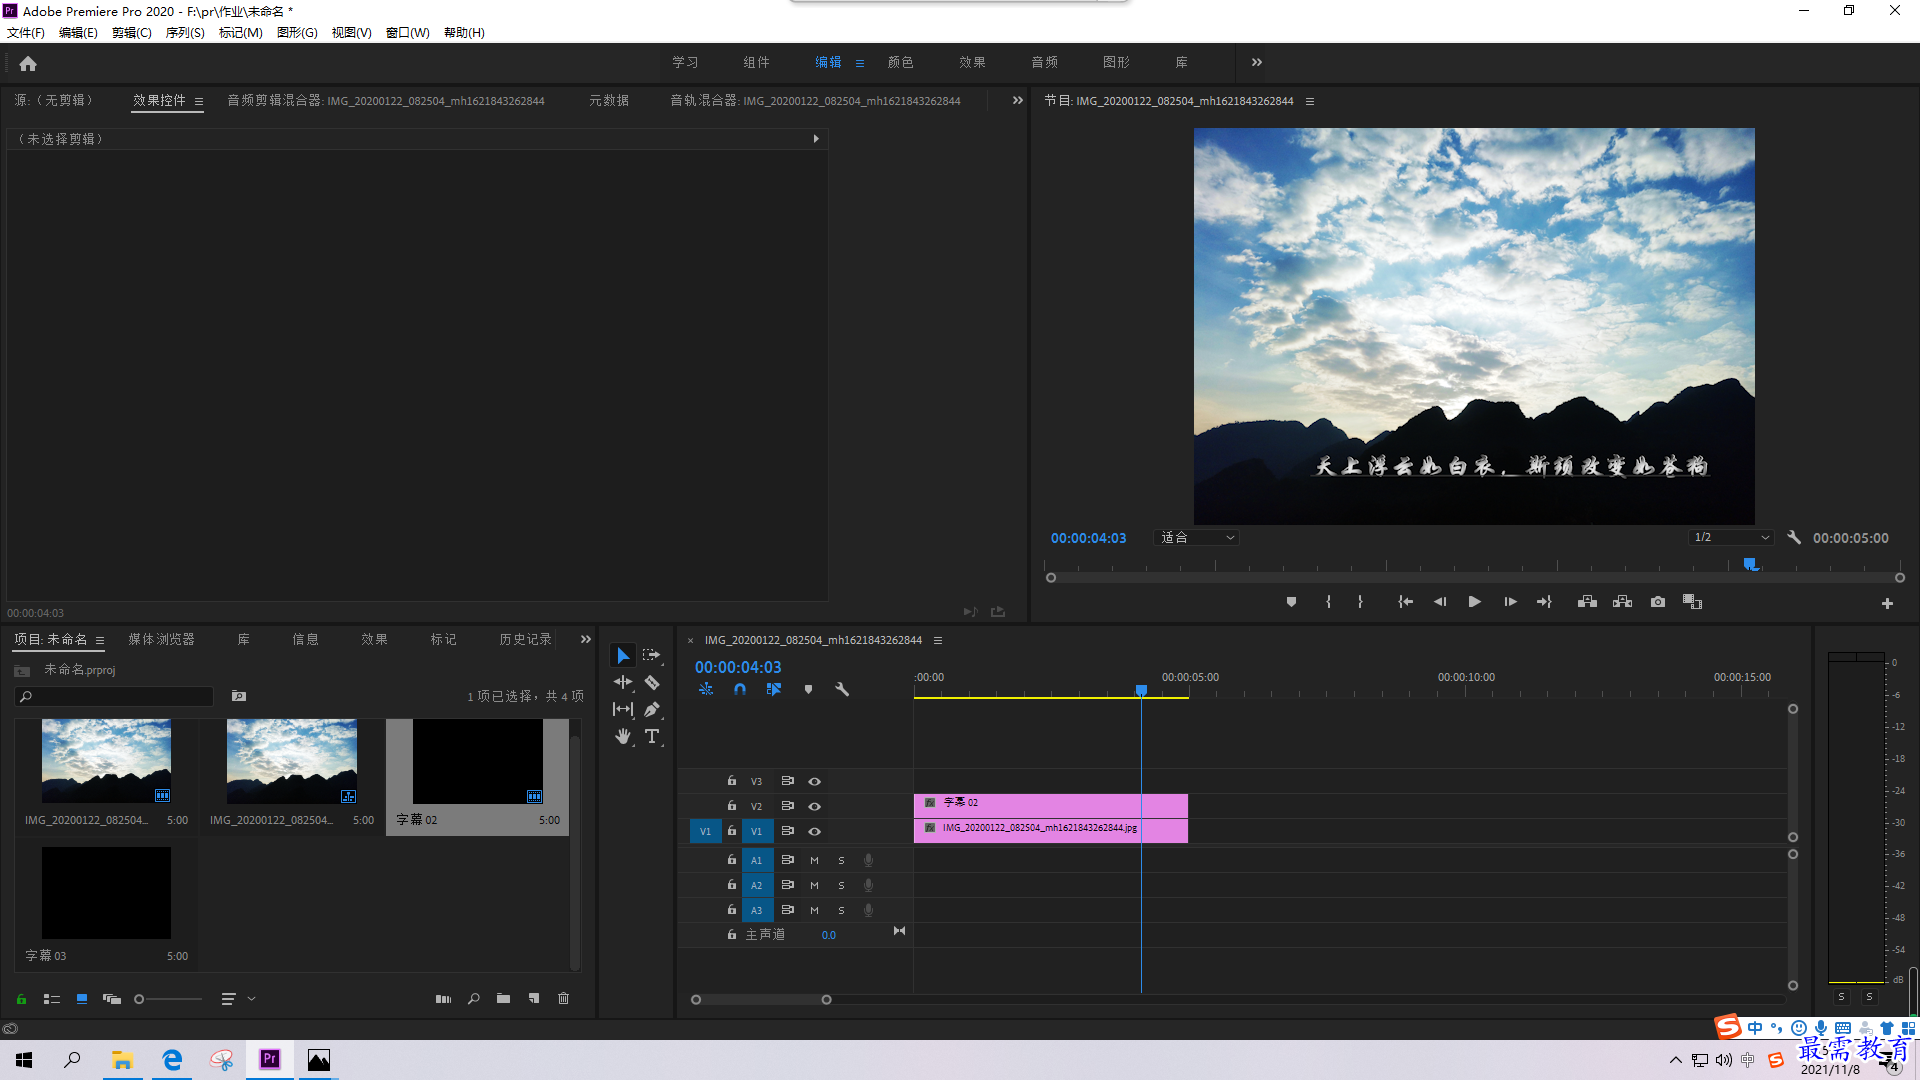Add marker in Program monitor
1920x1080 pixels.
(x=1291, y=602)
